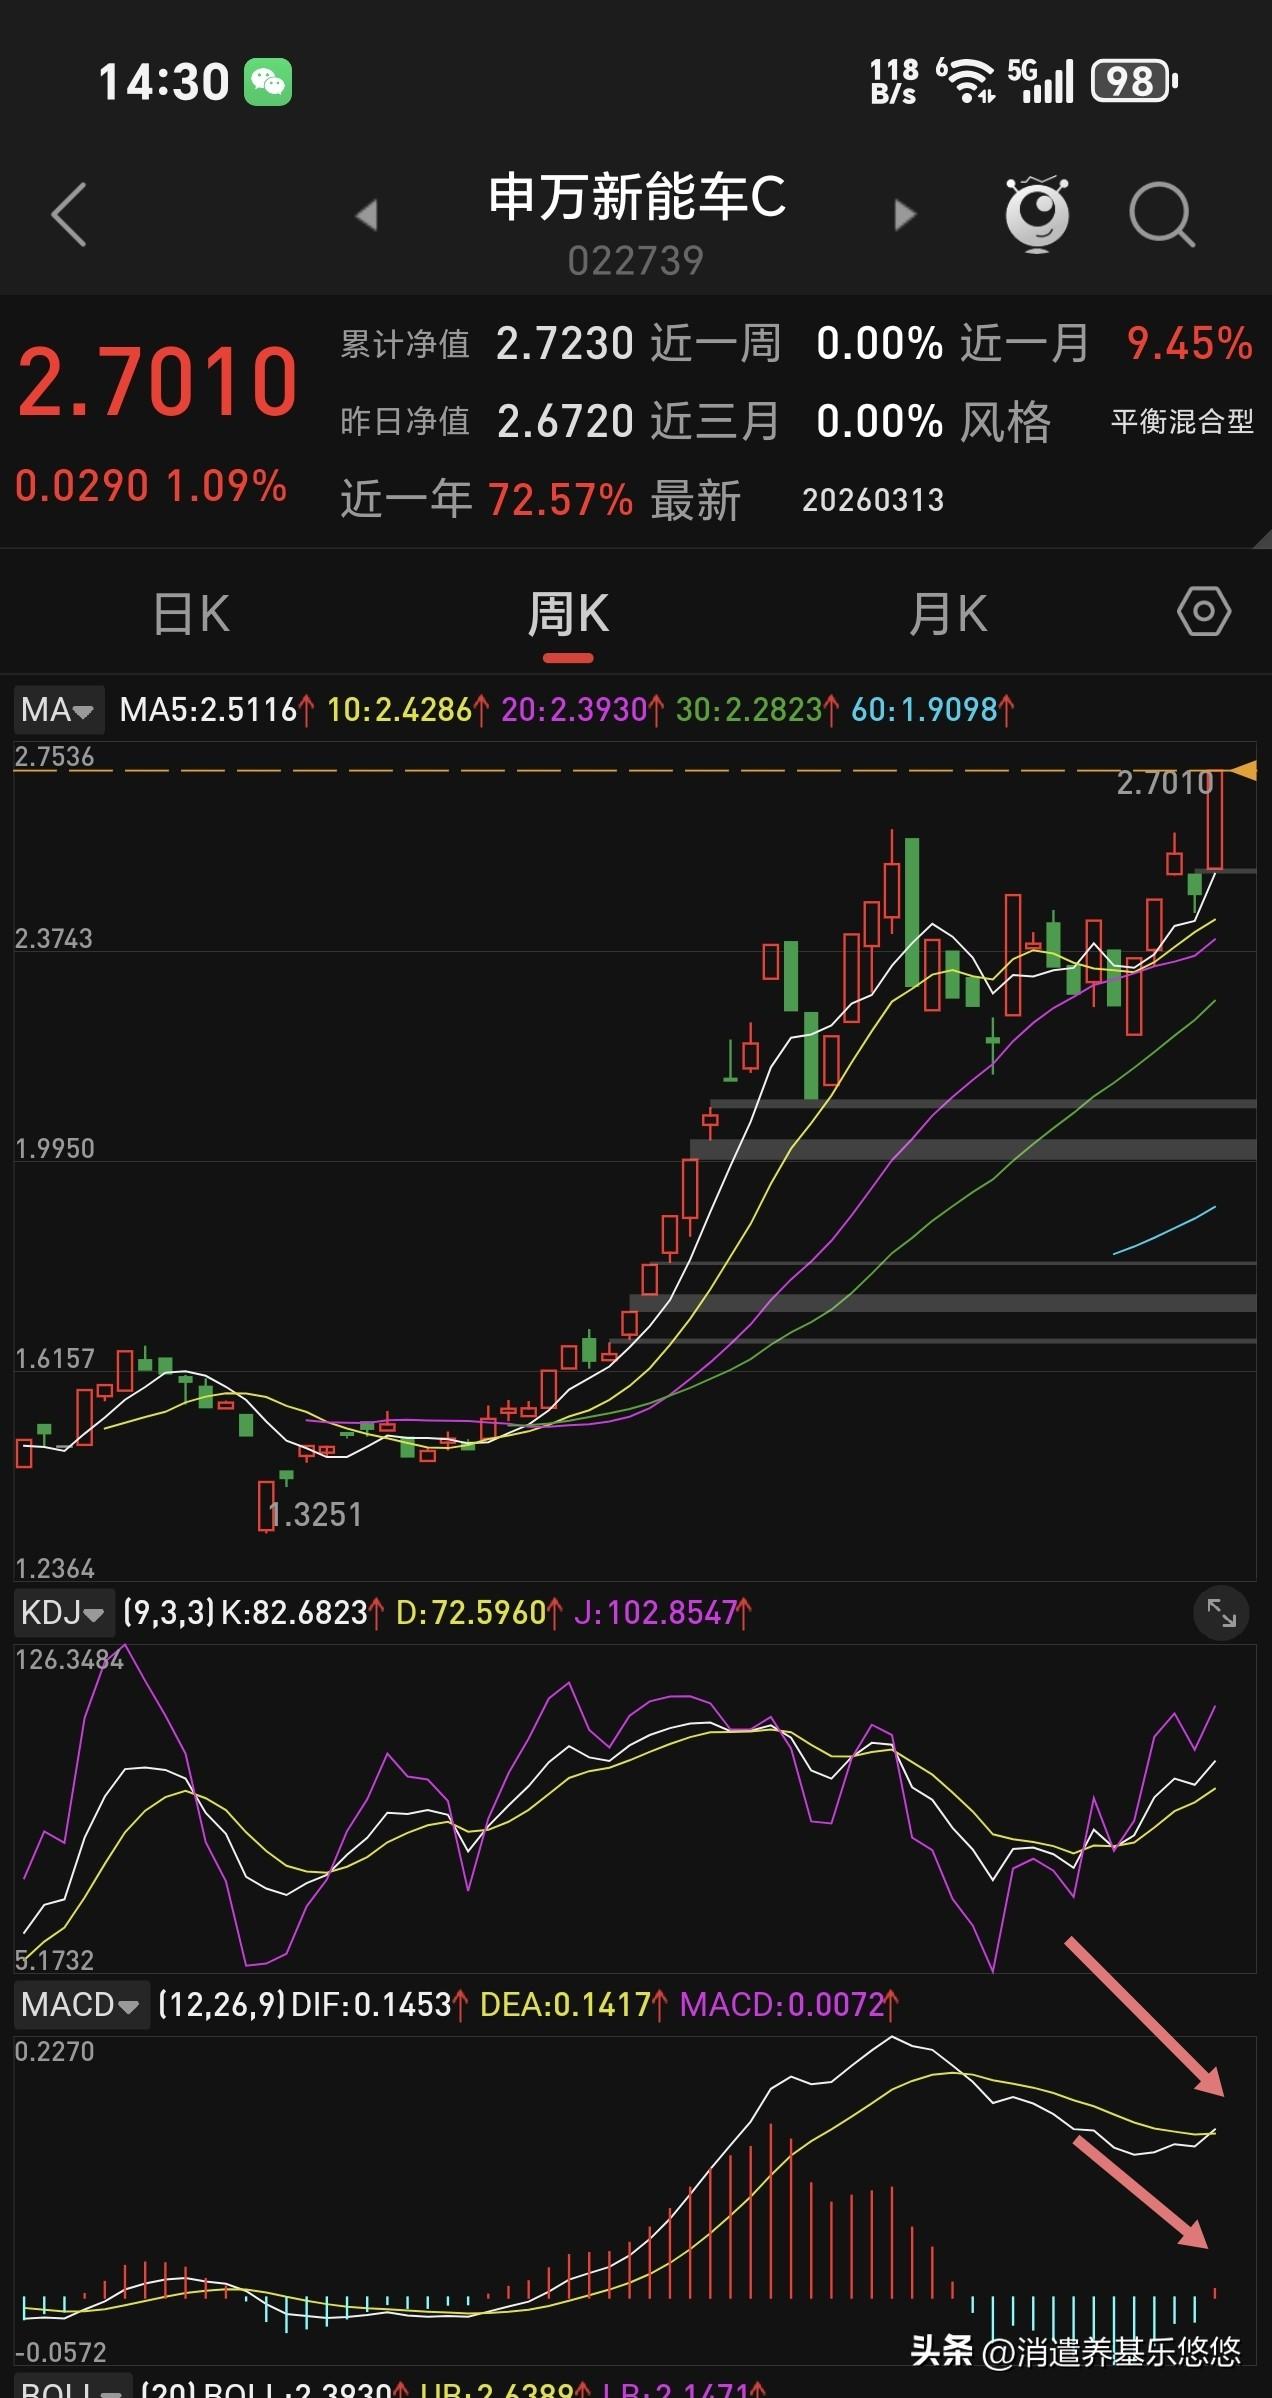The height and width of the screenshot is (2398, 1272).
Task: Tap the 2.3743 axis label
Action: click(54, 939)
